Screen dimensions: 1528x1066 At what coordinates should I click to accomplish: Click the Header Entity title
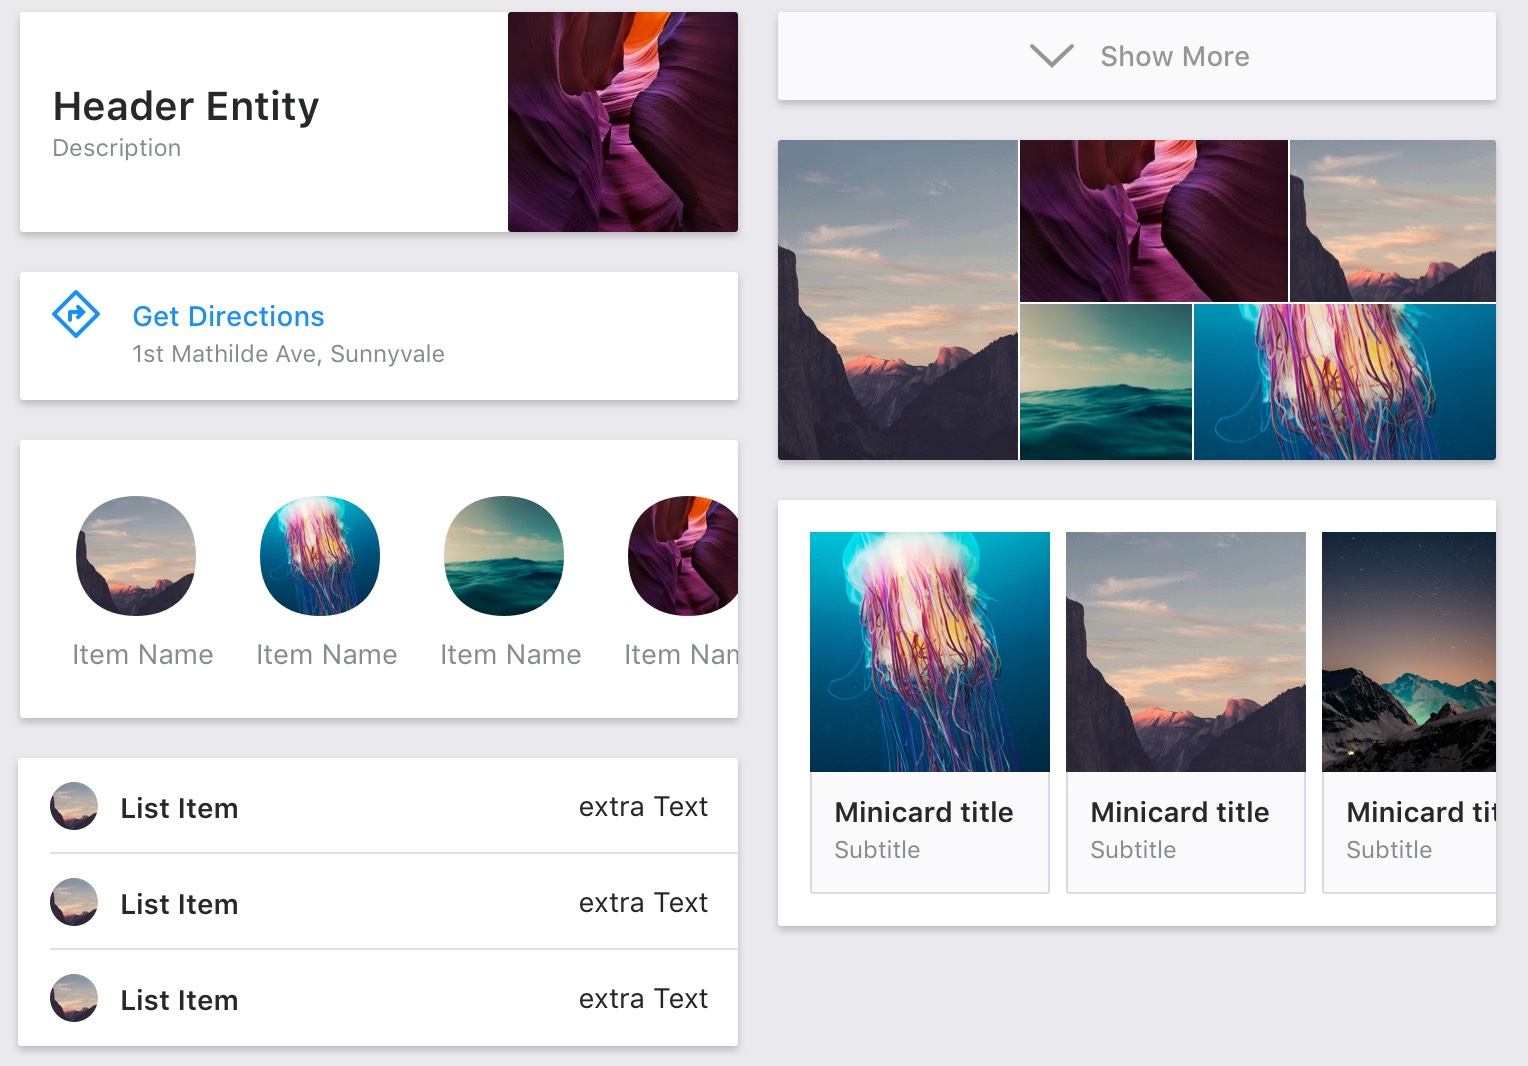click(186, 107)
